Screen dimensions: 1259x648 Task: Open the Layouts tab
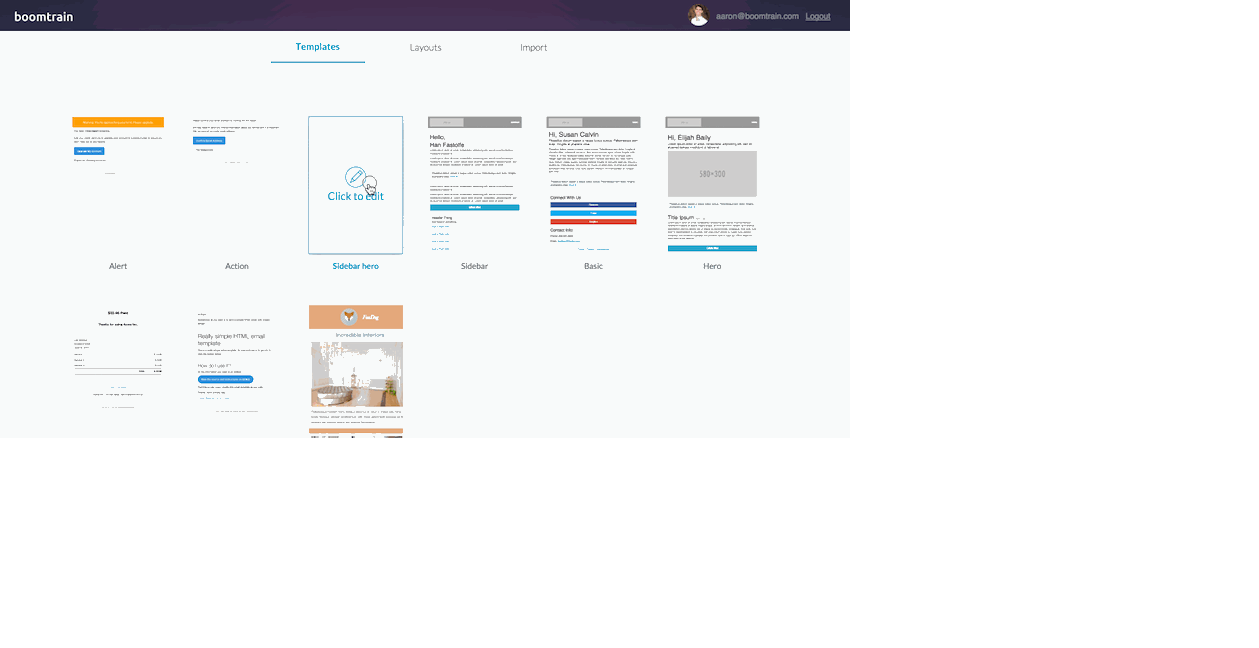pos(425,48)
